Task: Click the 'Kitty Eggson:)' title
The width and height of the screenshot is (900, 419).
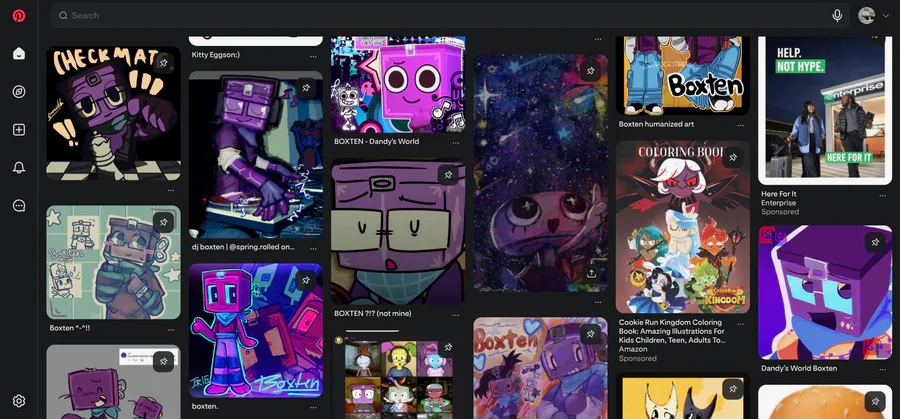Action: click(x=216, y=55)
